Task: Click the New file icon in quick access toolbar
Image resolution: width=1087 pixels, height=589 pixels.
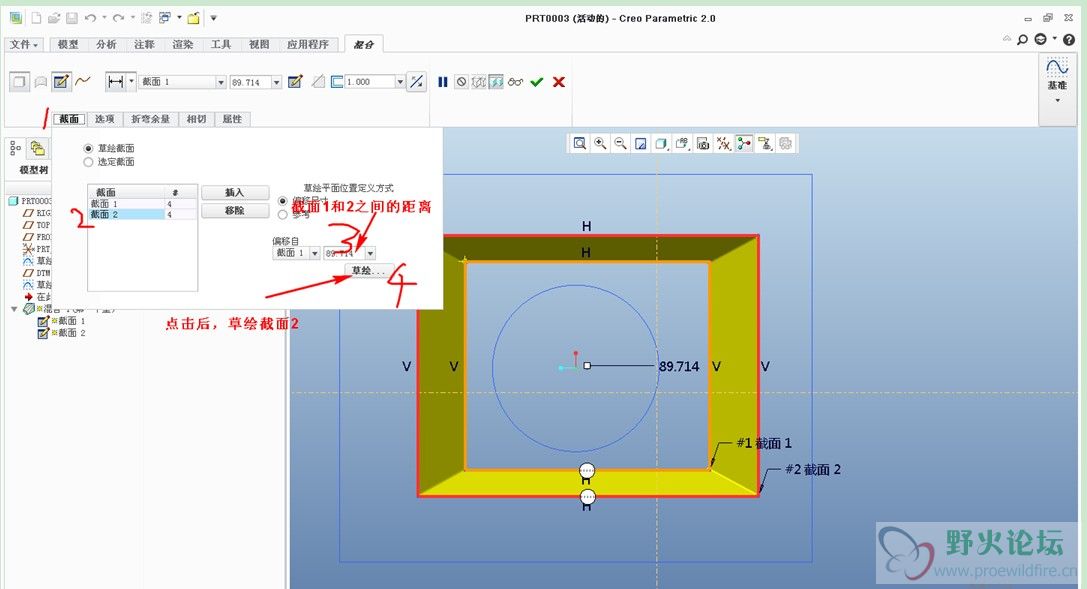Action: pyautogui.click(x=36, y=18)
